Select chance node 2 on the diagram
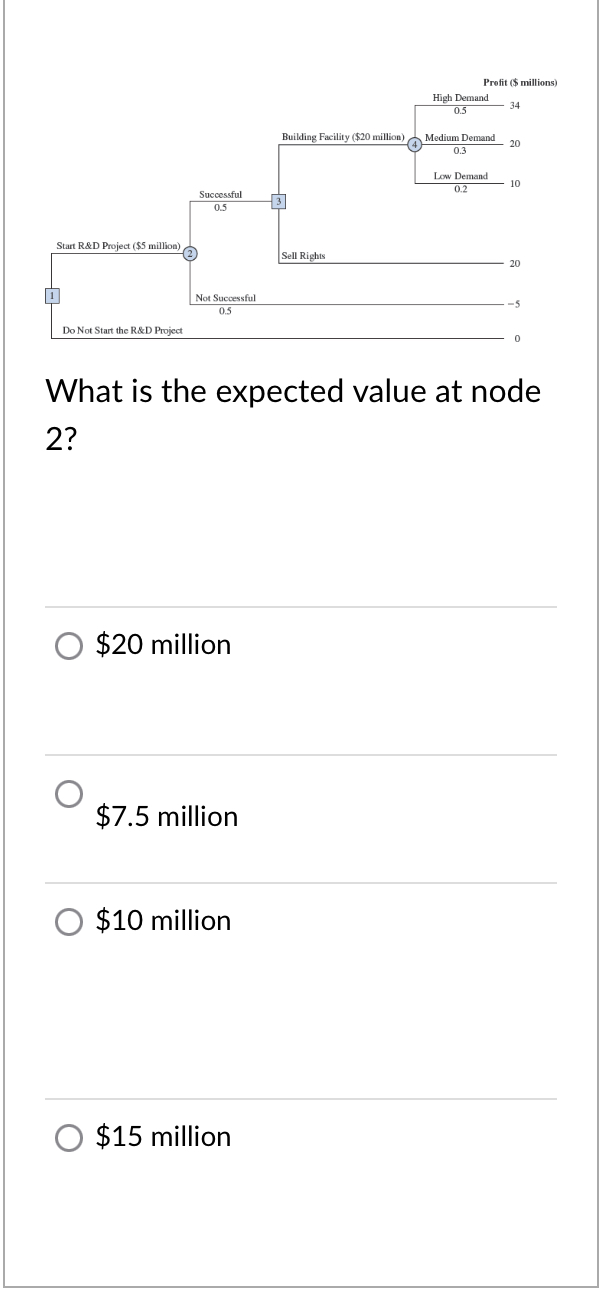 click(x=189, y=254)
